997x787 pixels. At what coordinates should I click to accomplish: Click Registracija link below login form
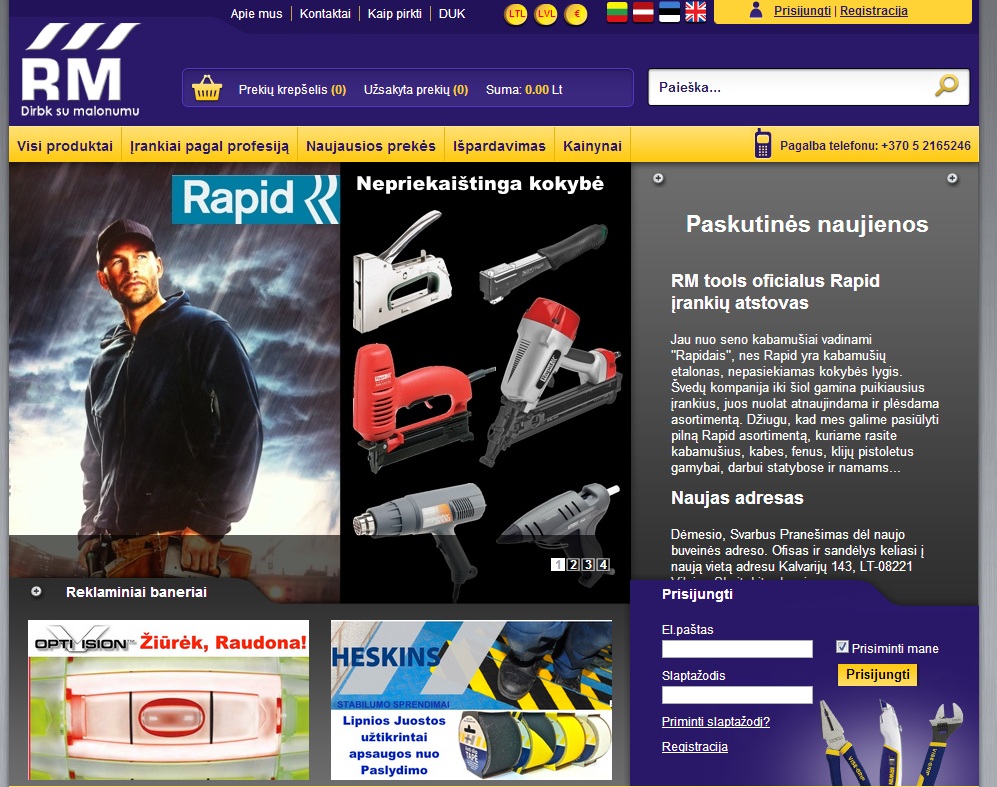[695, 747]
